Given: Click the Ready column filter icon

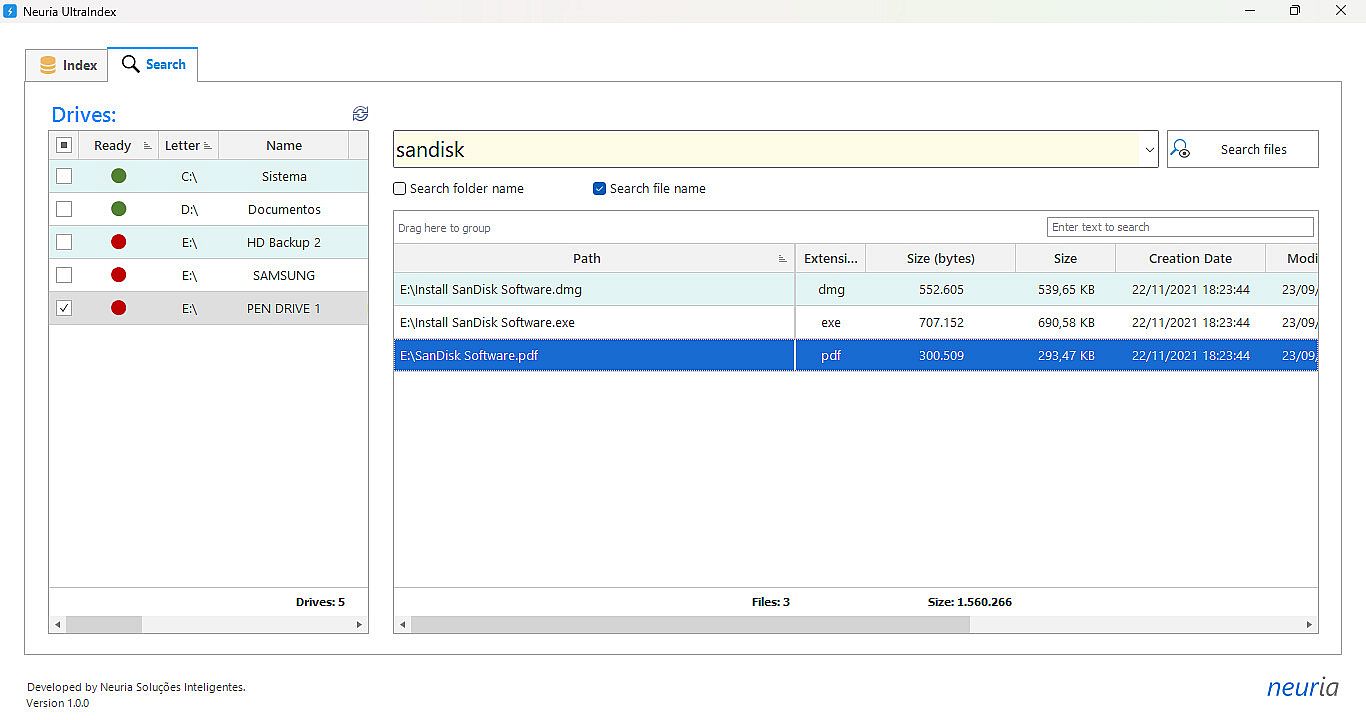Looking at the screenshot, I should (x=148, y=146).
